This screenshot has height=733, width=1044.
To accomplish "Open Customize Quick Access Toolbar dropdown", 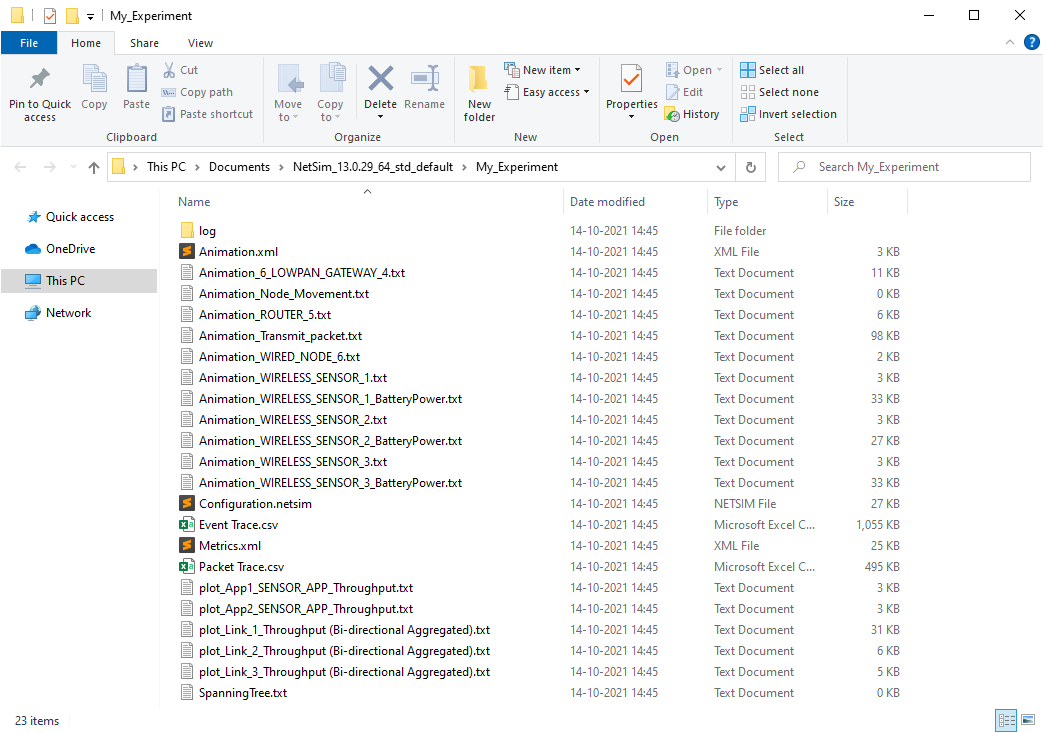I will [x=91, y=16].
